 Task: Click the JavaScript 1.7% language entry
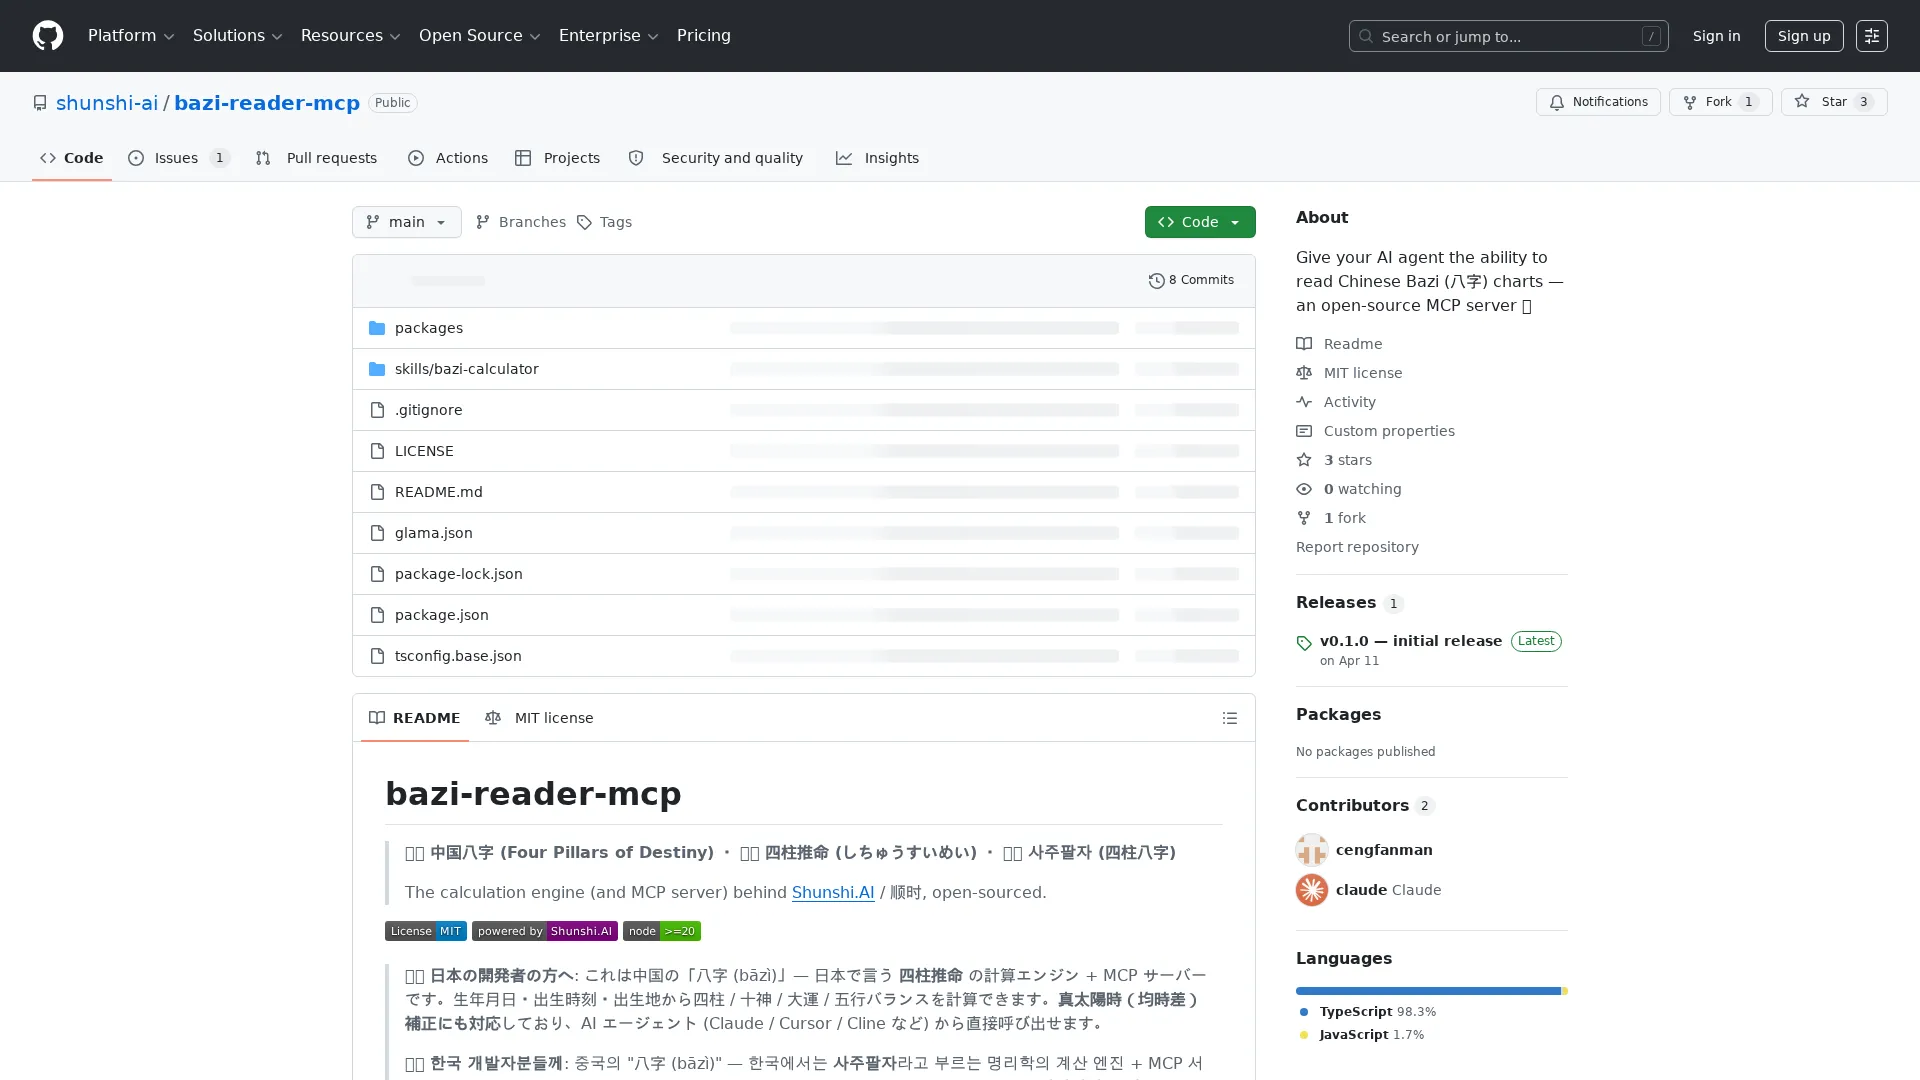point(1362,1035)
